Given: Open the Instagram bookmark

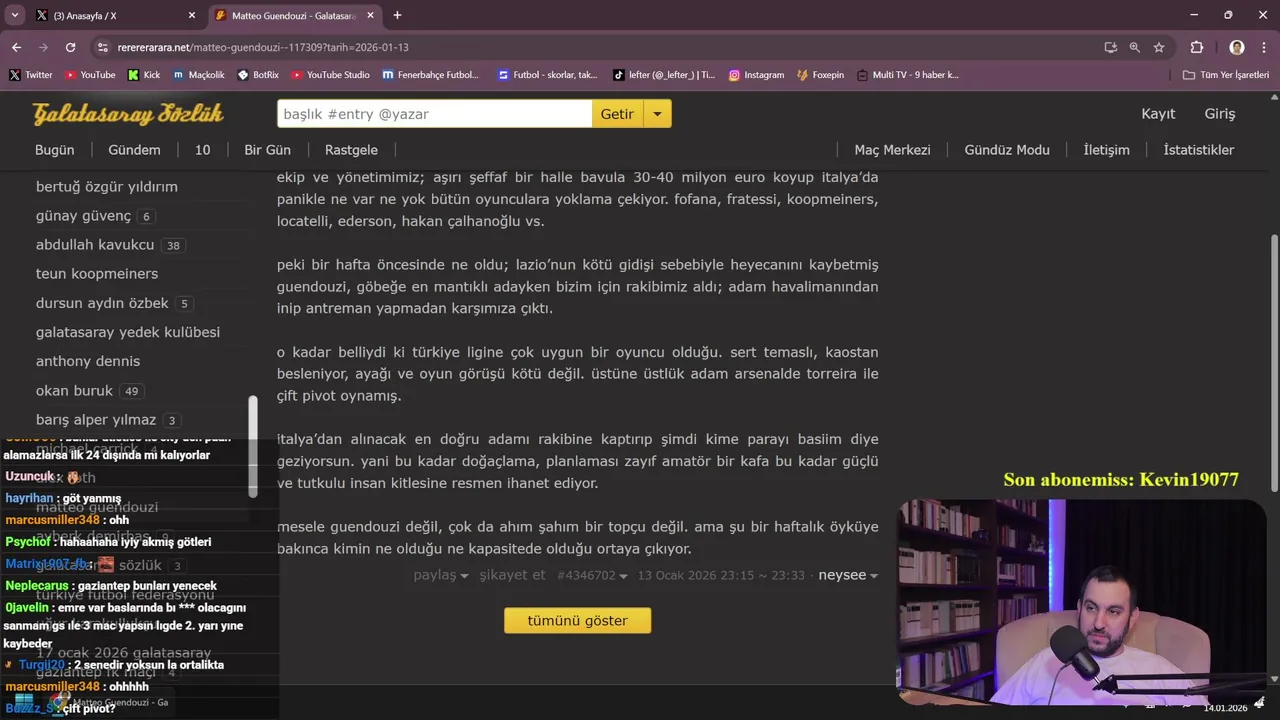Looking at the screenshot, I should tap(756, 75).
